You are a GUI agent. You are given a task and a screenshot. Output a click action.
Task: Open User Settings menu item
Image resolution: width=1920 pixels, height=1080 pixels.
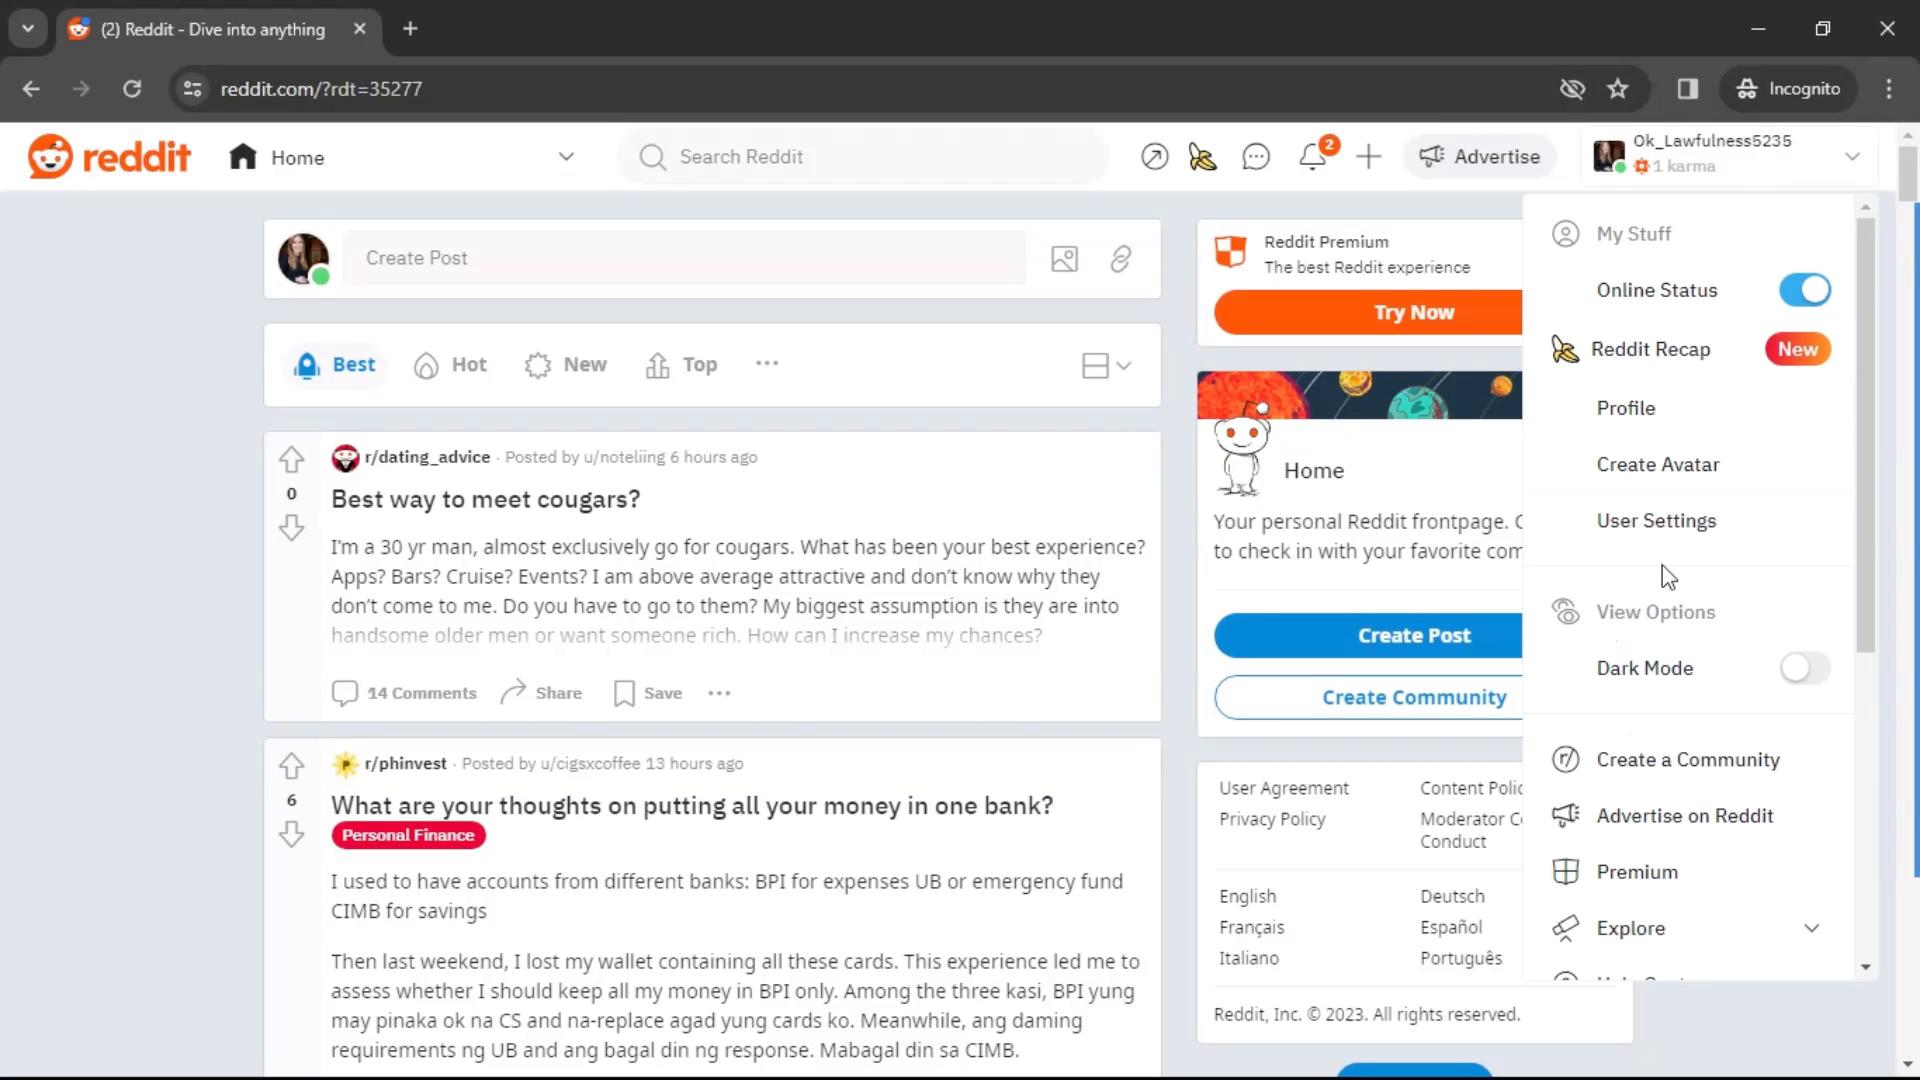coord(1658,520)
